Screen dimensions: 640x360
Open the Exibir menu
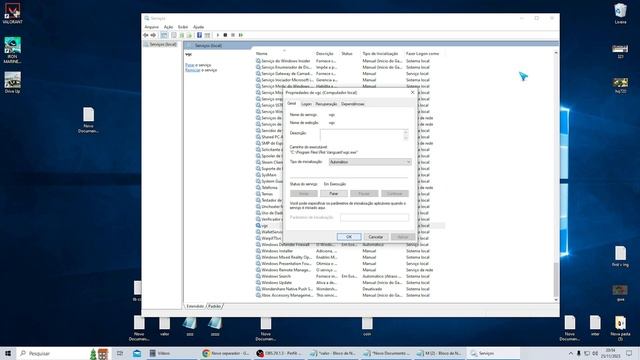pos(183,27)
